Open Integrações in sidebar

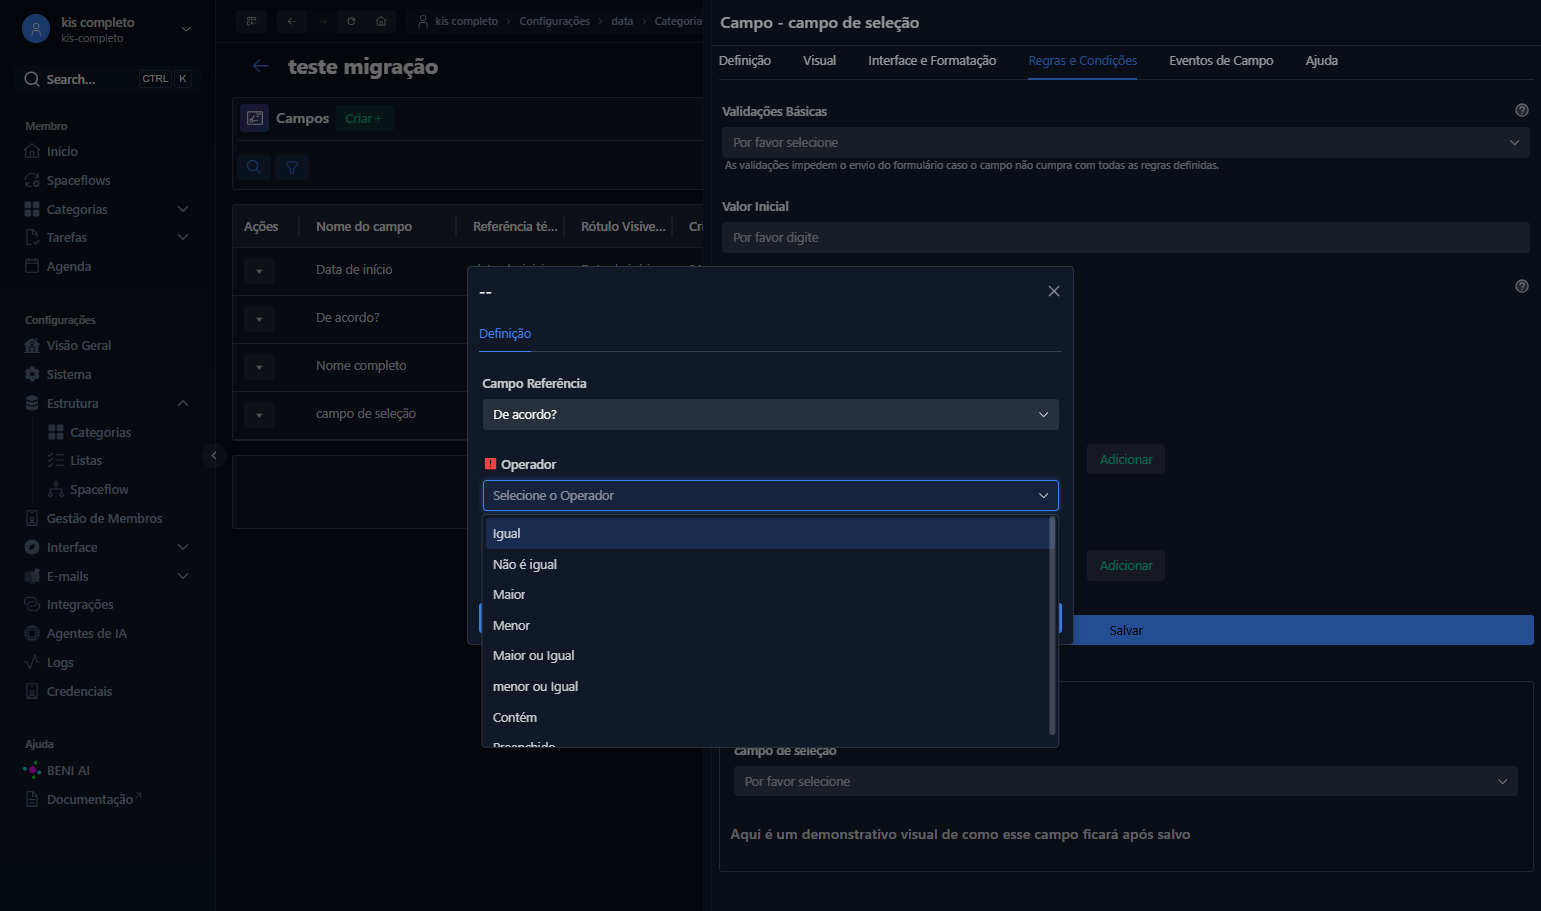pos(80,604)
